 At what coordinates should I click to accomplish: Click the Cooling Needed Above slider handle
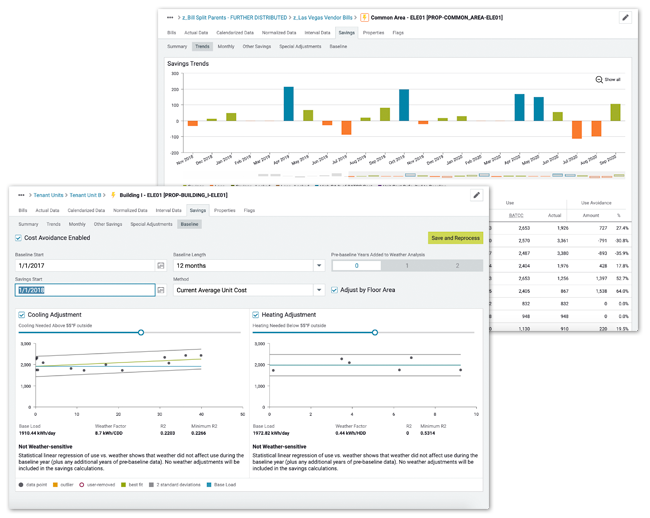click(x=141, y=332)
